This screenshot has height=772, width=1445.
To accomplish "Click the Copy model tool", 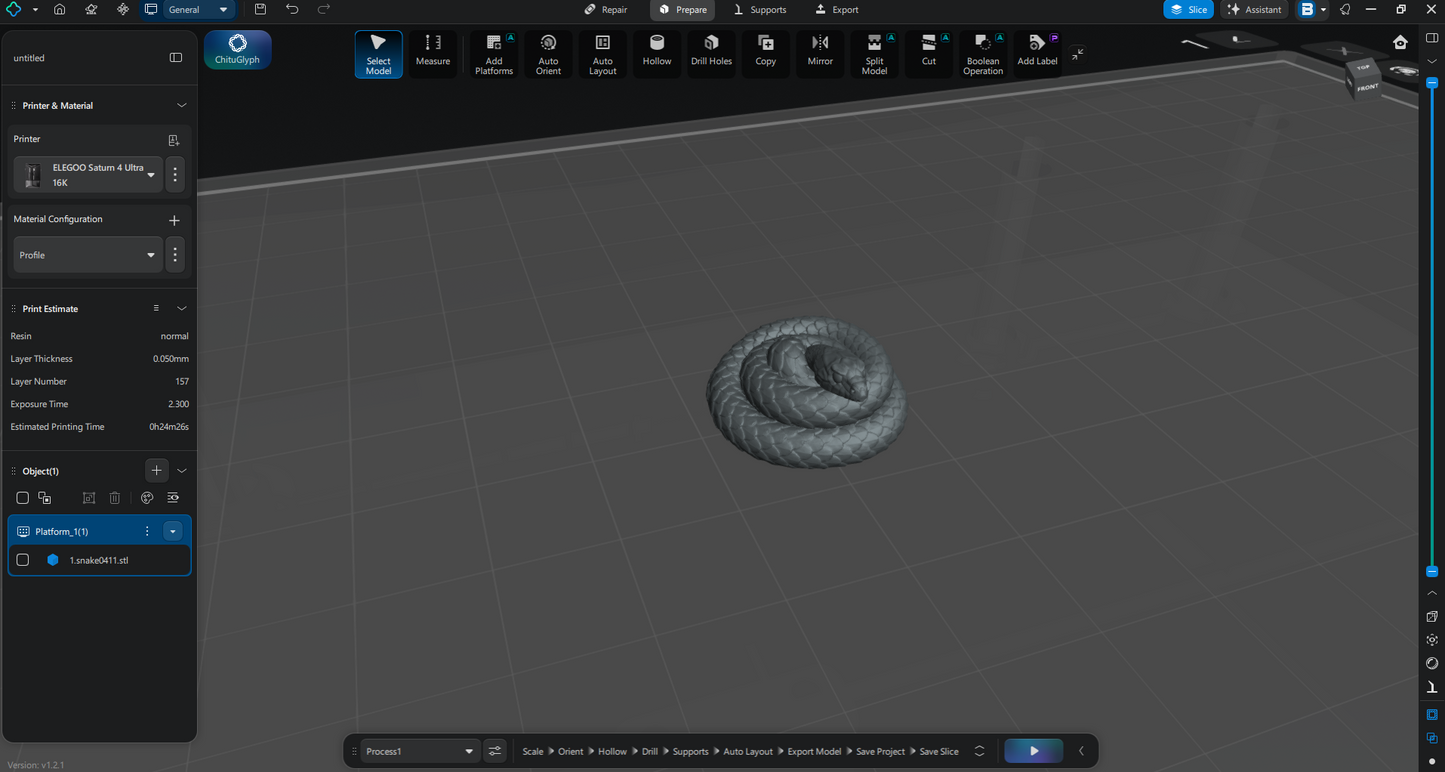I will [x=766, y=54].
